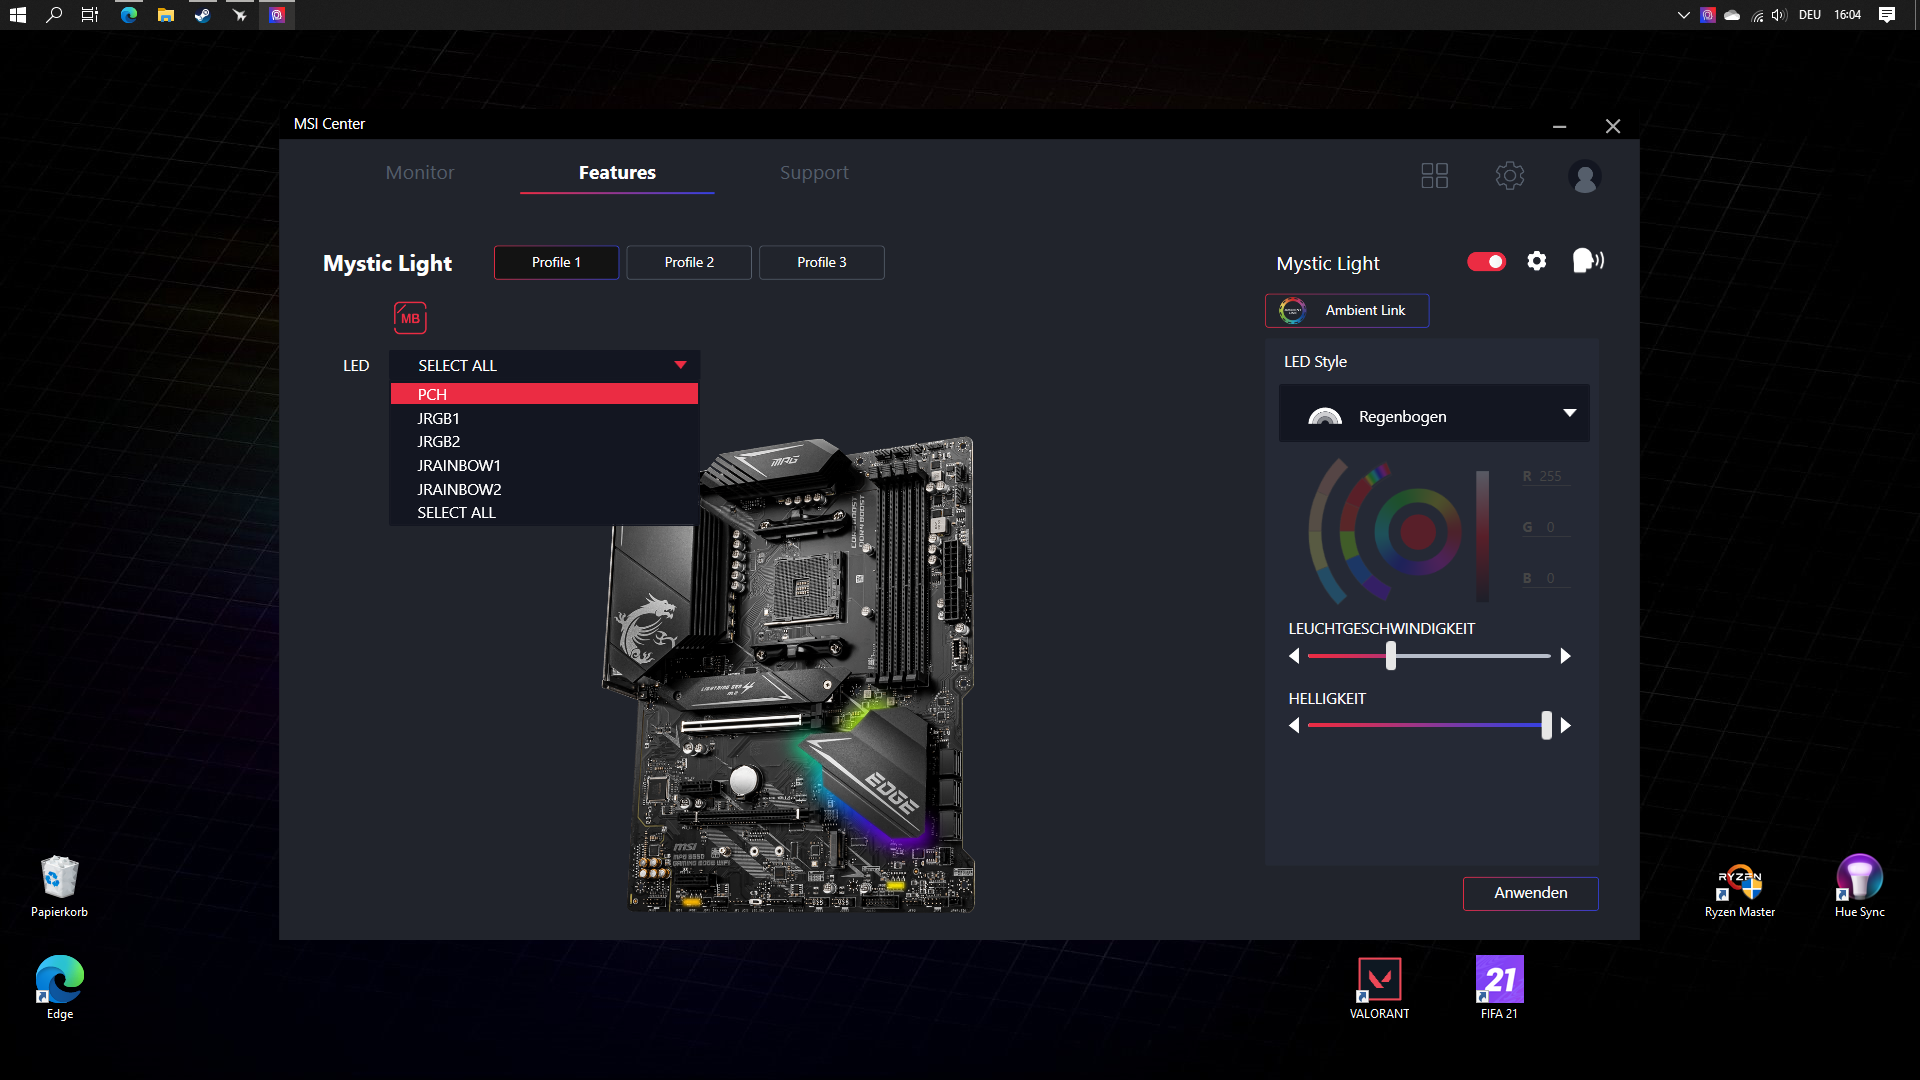Click Steam icon in the taskbar

coord(202,15)
